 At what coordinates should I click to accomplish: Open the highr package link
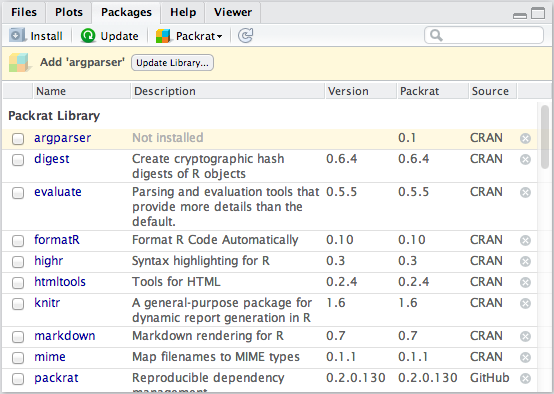point(49,261)
